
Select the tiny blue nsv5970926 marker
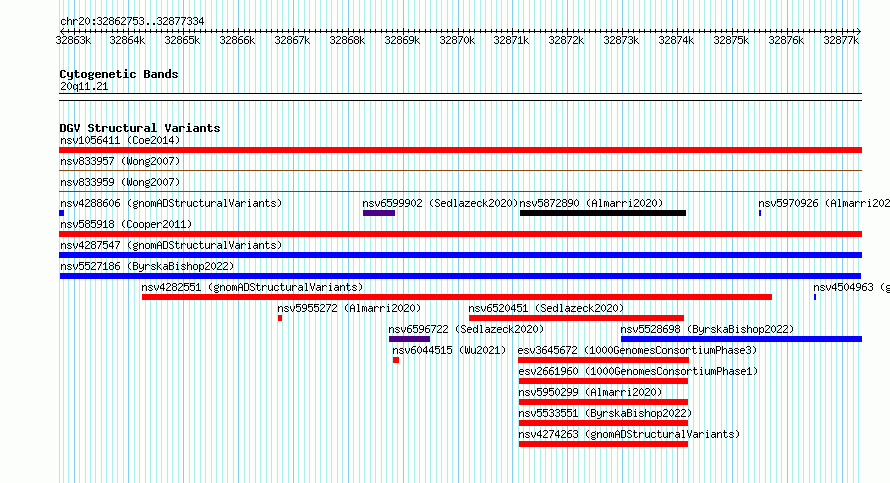tap(760, 213)
